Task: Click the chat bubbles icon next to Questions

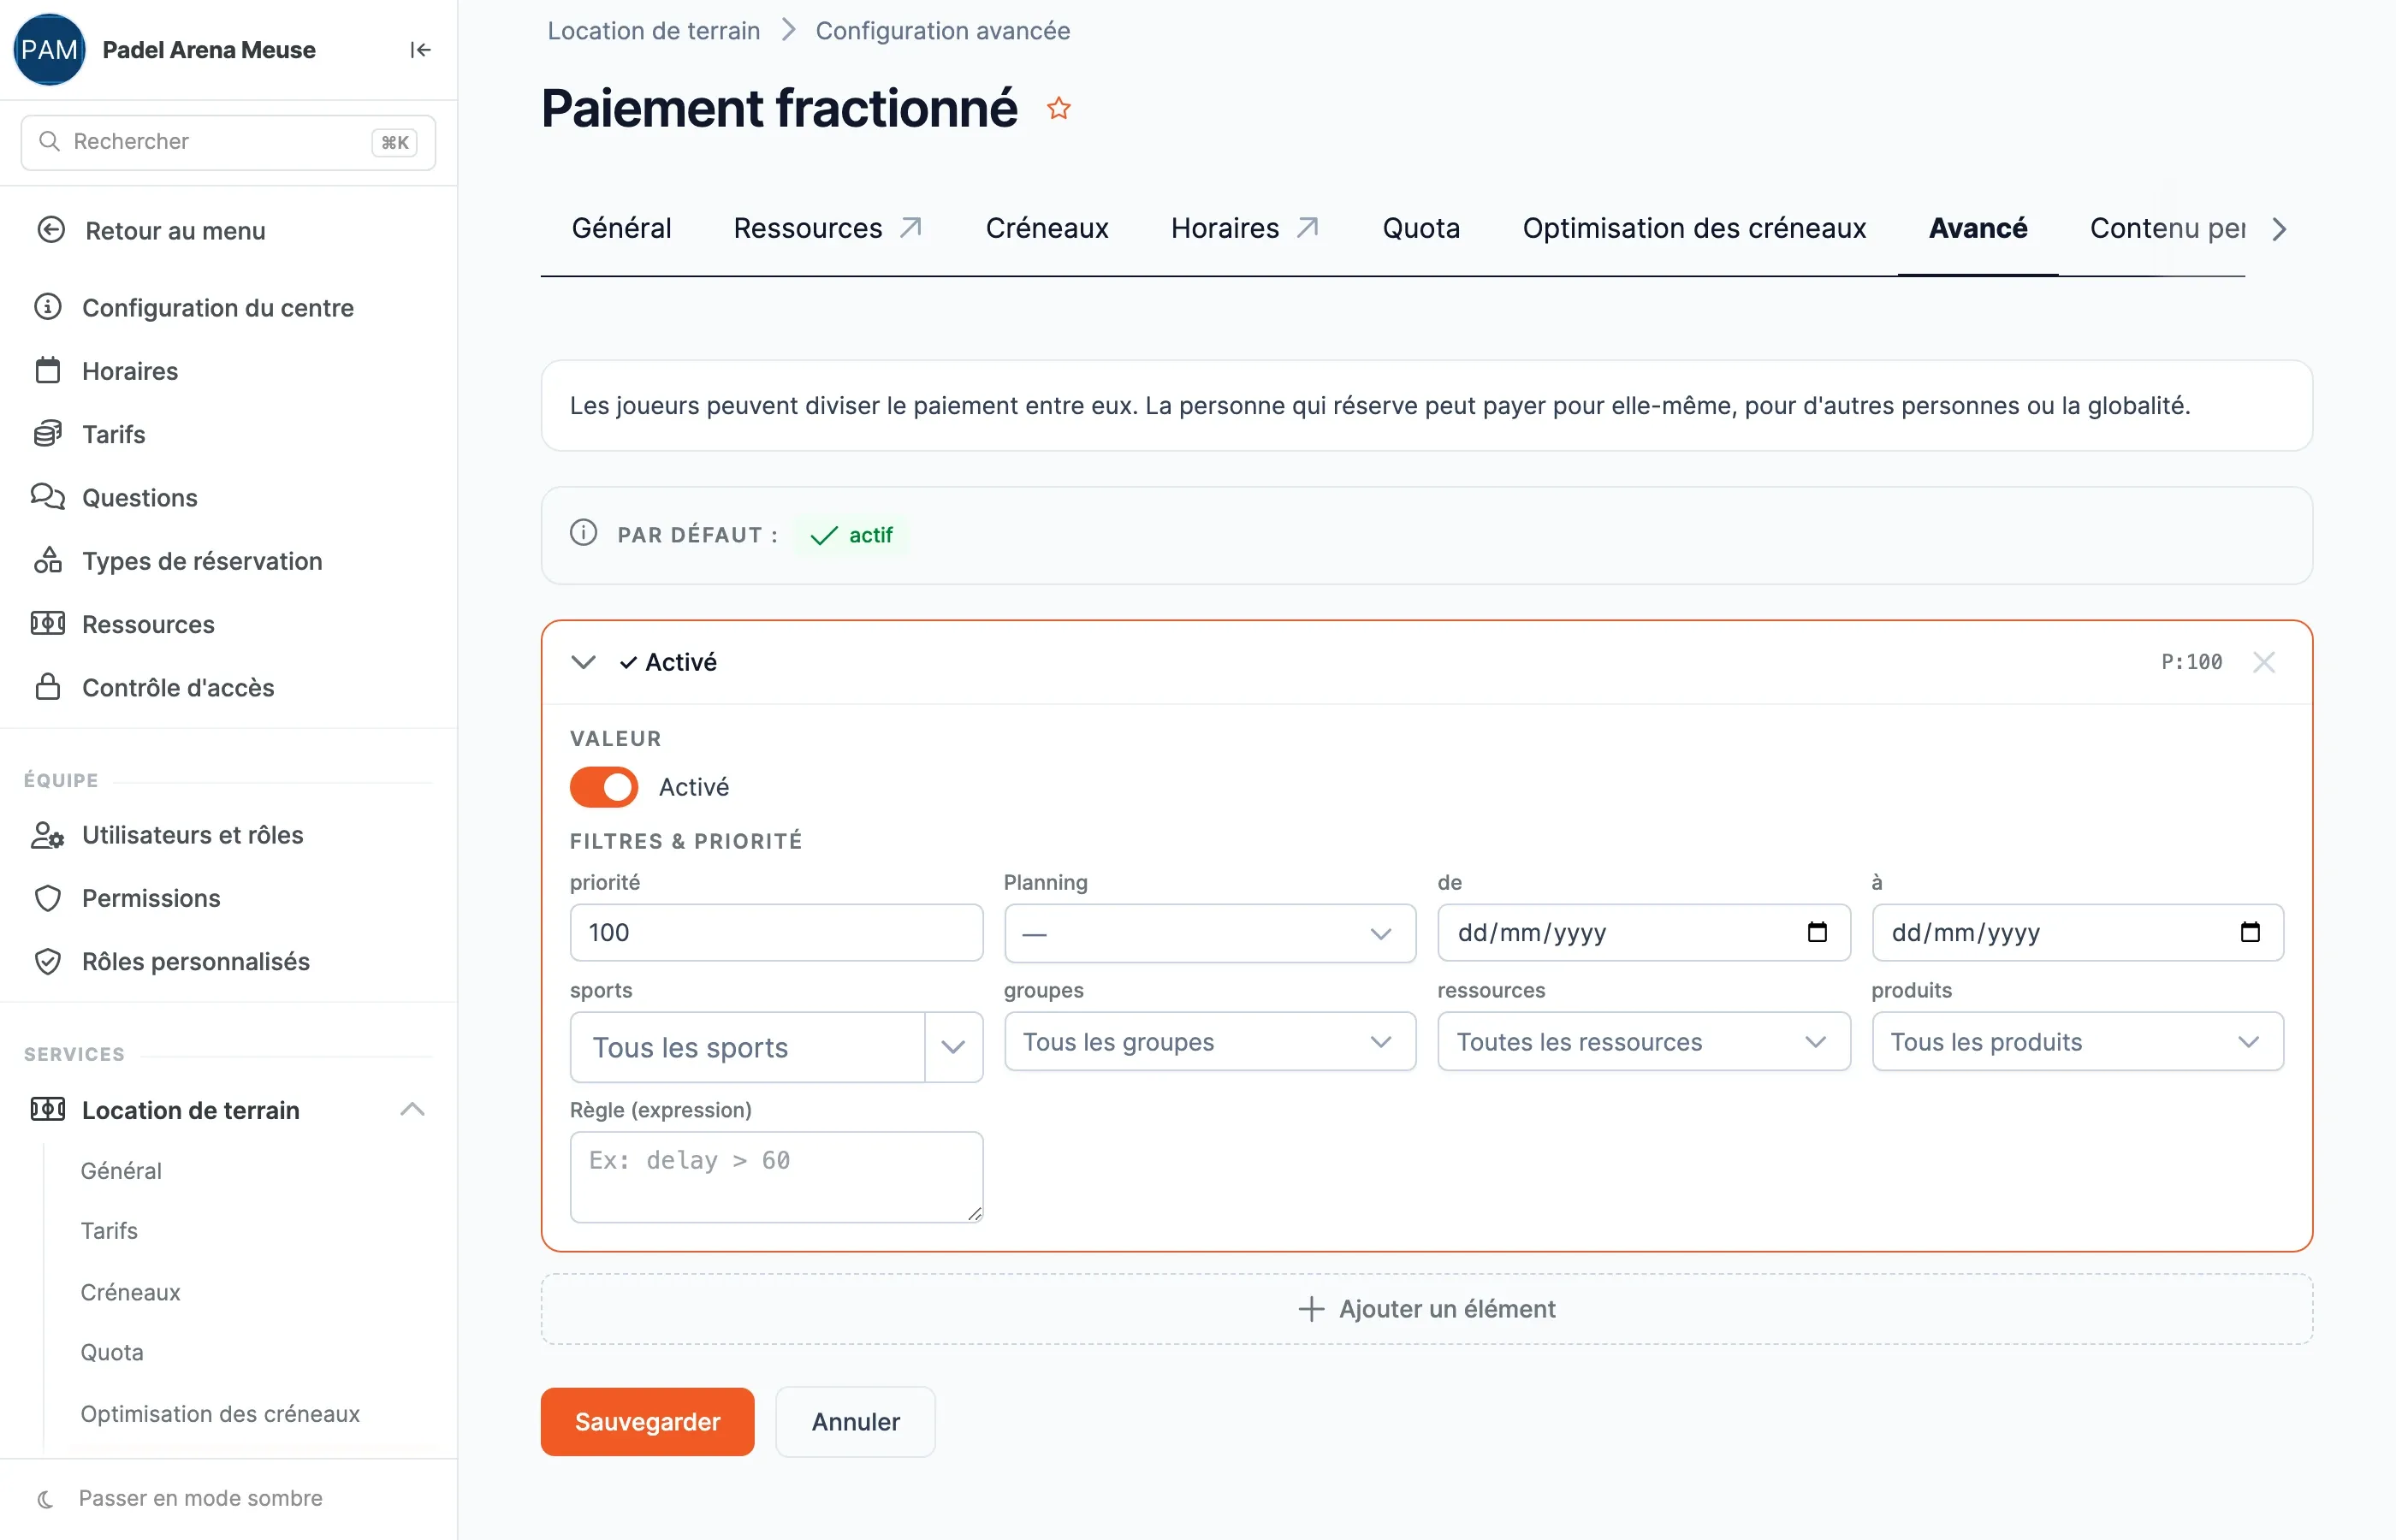Action: (x=48, y=497)
